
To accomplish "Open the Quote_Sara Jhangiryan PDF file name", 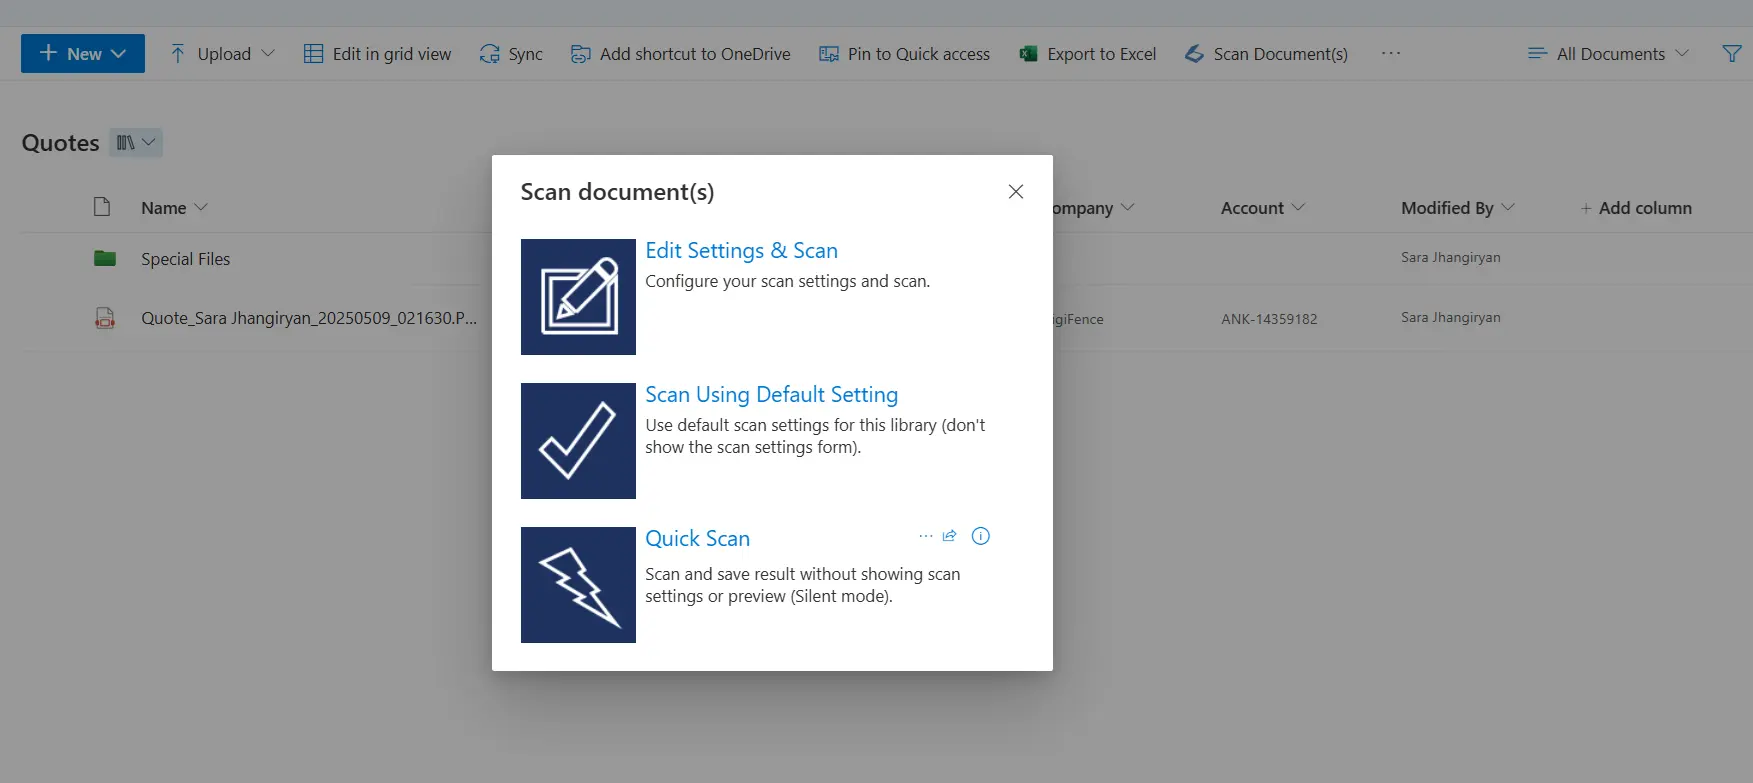I will [x=309, y=318].
